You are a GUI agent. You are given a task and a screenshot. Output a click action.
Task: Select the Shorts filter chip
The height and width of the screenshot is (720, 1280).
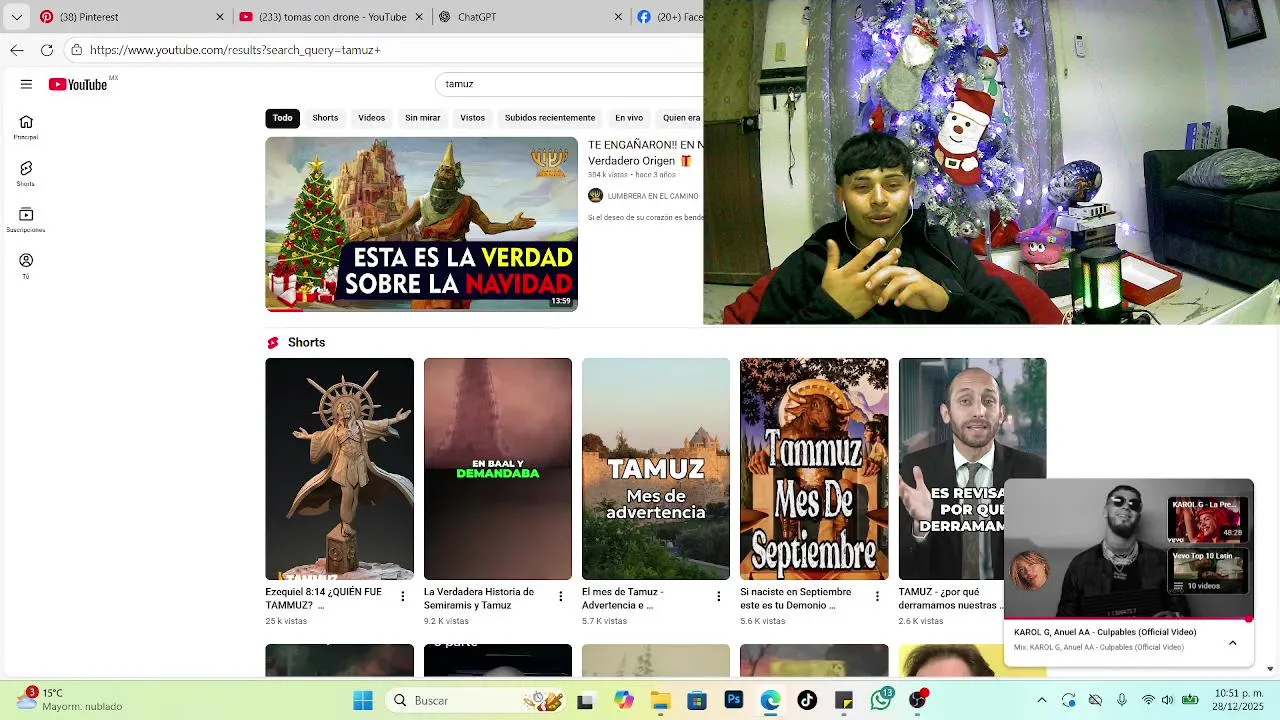tap(325, 118)
